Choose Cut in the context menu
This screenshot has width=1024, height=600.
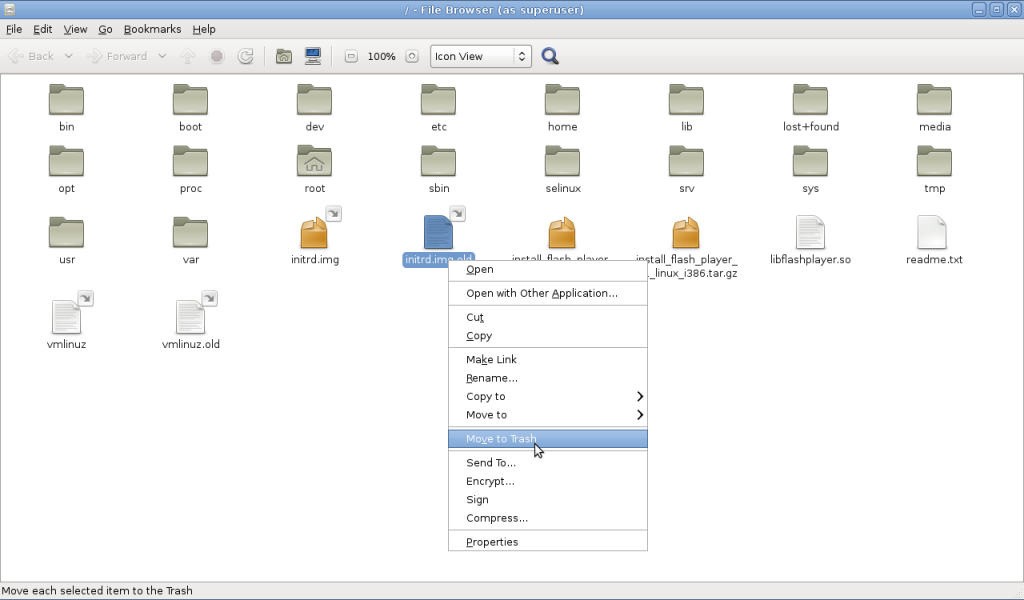(x=547, y=317)
